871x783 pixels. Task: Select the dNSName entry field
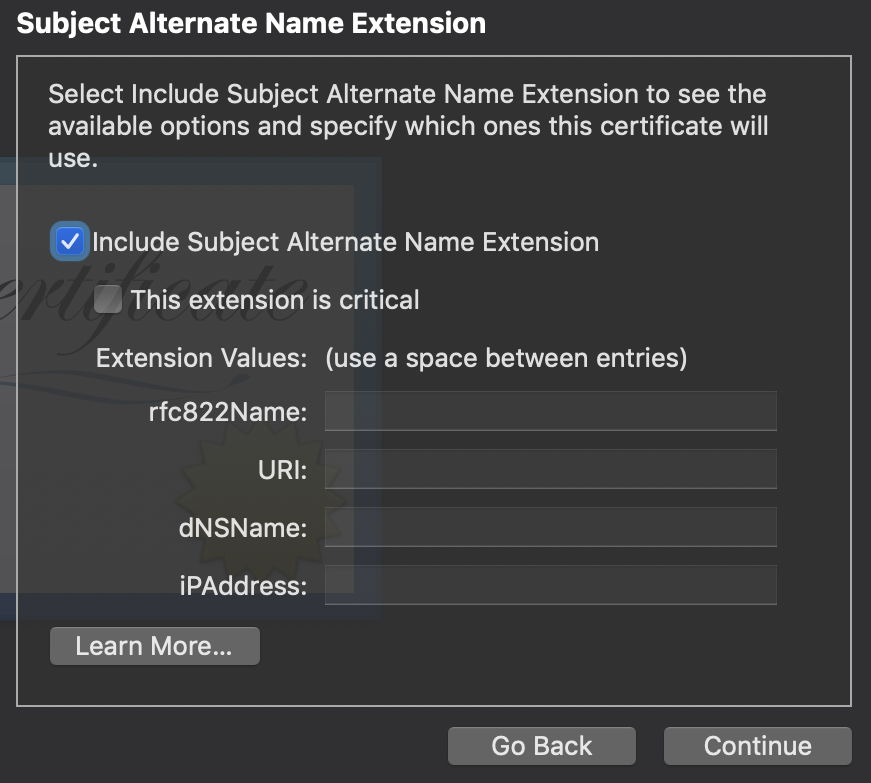550,527
